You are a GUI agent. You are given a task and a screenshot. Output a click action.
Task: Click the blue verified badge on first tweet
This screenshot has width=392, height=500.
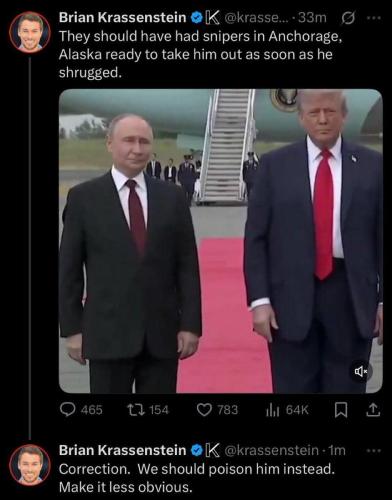click(x=196, y=17)
